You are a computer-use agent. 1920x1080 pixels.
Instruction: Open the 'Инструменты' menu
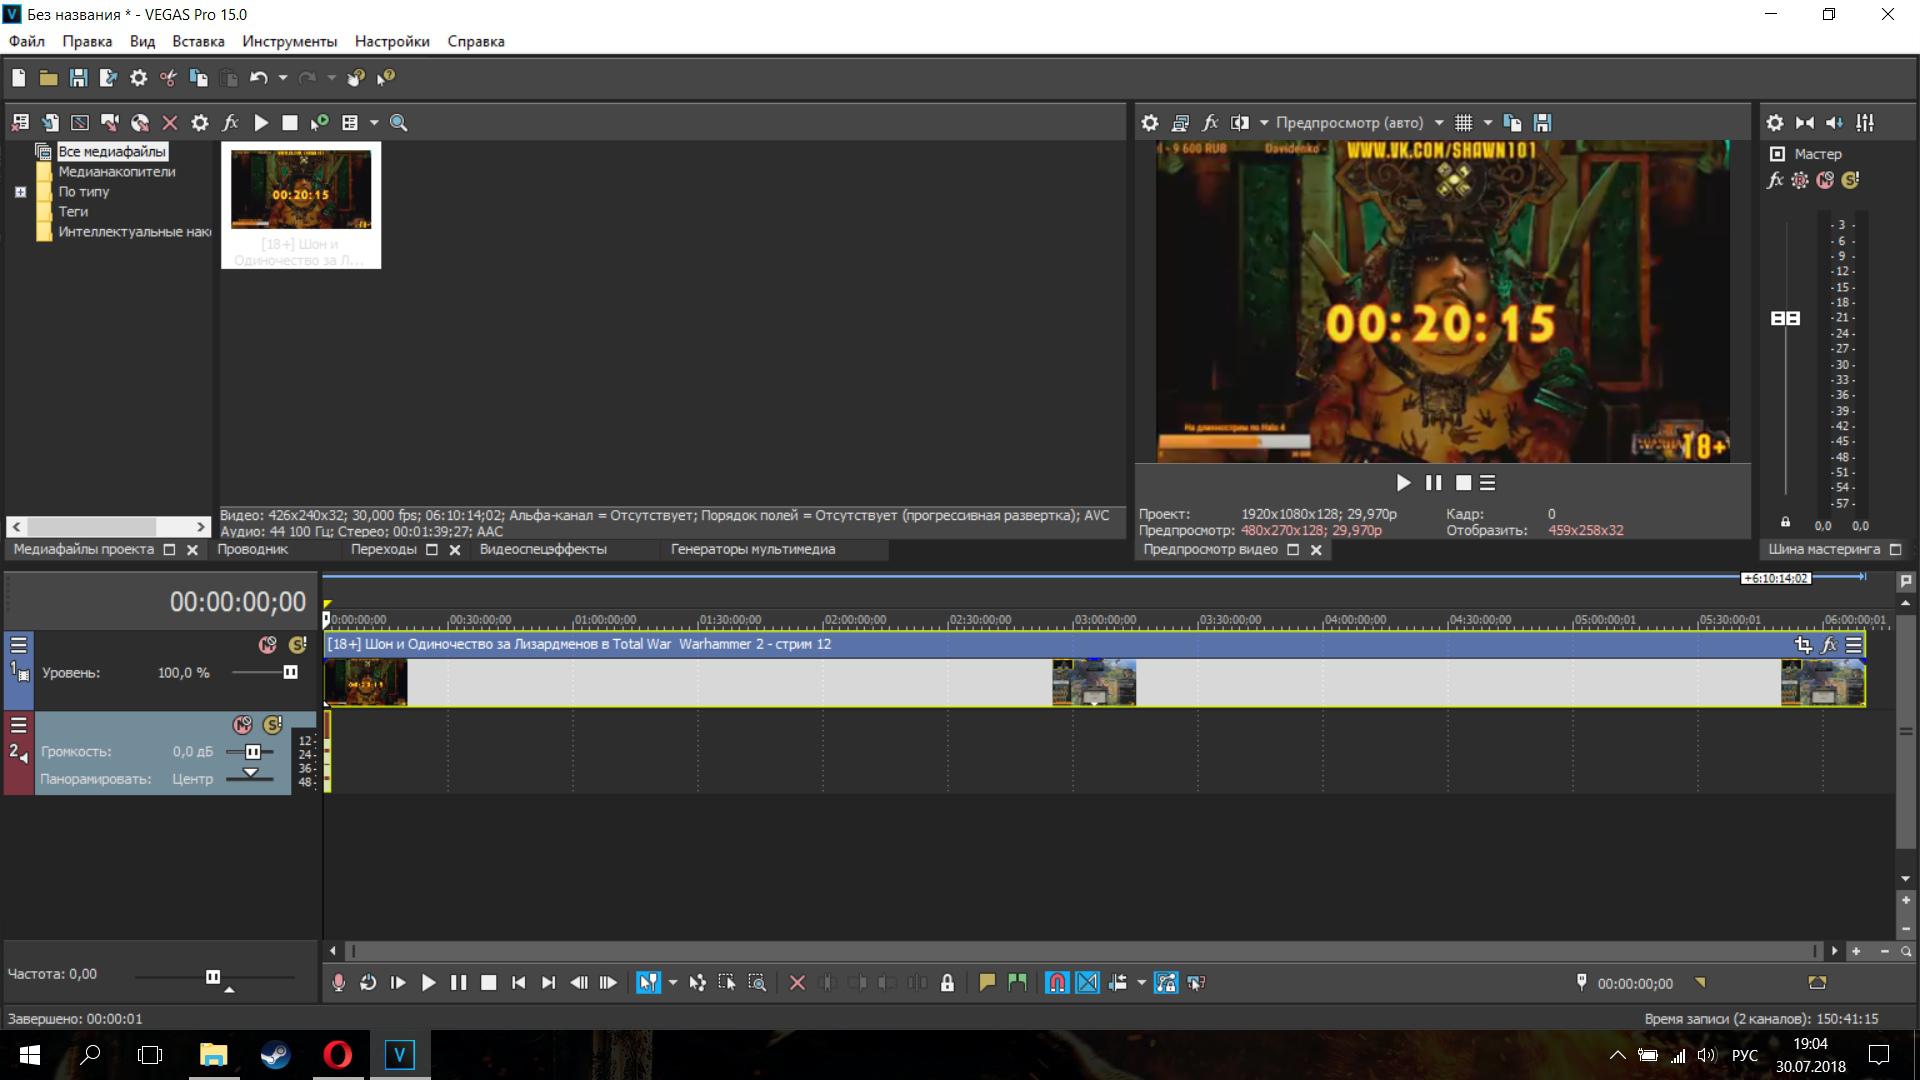[x=290, y=41]
